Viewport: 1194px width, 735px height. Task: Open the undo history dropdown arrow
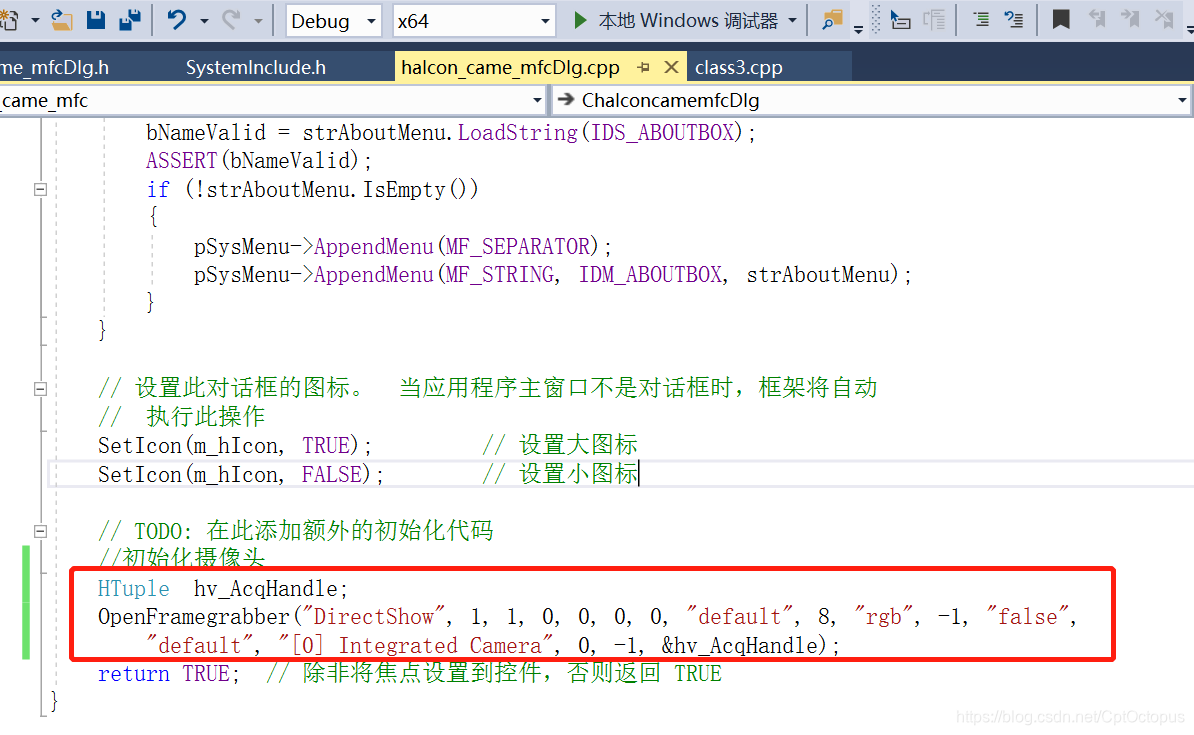pos(203,21)
